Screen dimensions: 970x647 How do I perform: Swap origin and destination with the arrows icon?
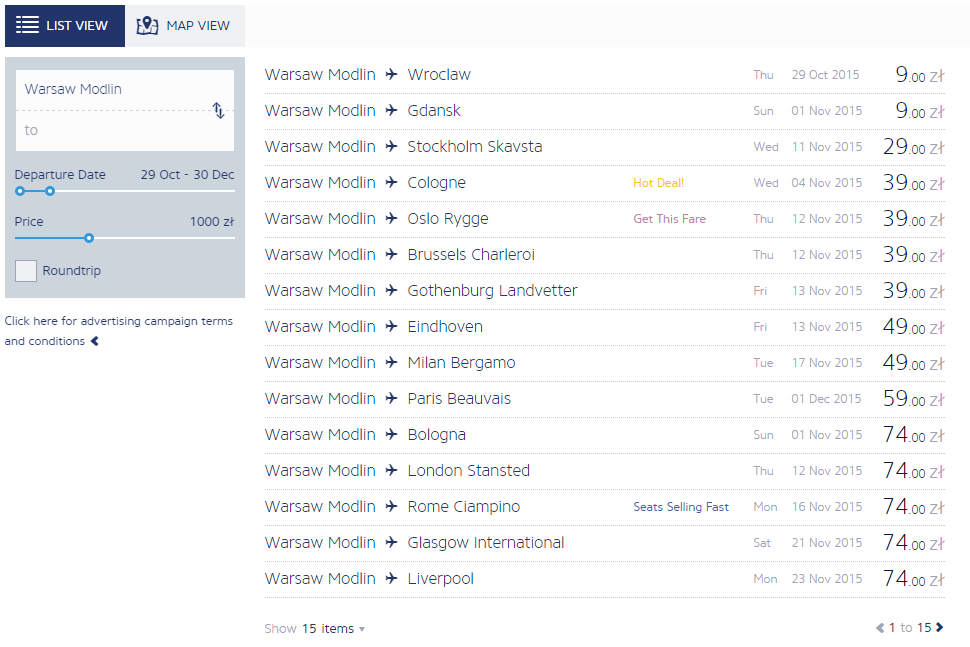coord(218,110)
